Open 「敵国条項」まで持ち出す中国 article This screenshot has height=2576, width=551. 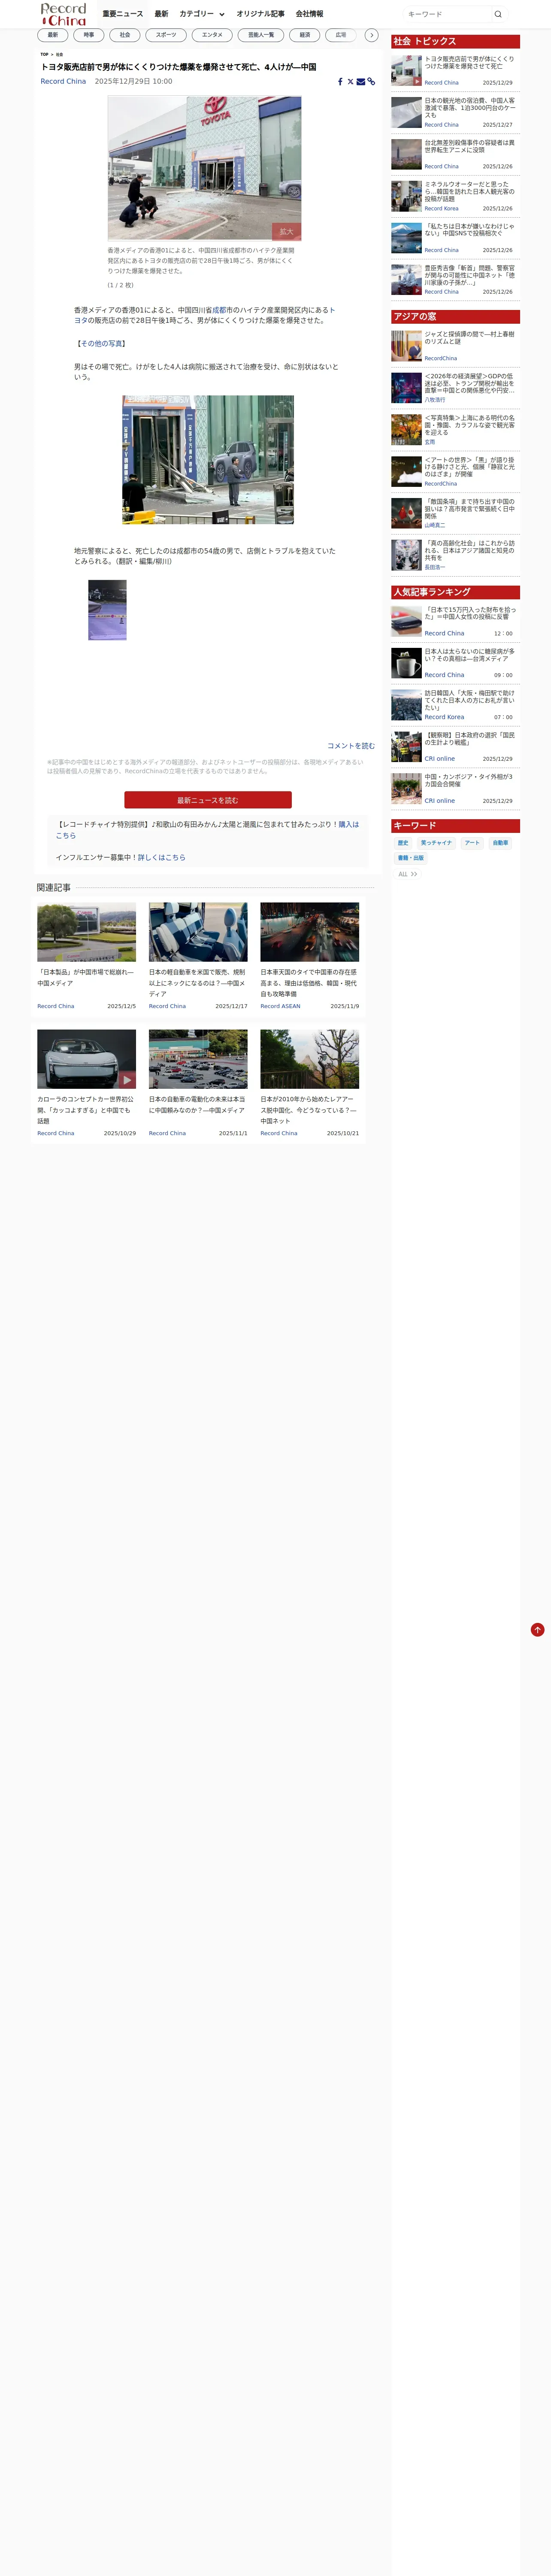(455, 513)
